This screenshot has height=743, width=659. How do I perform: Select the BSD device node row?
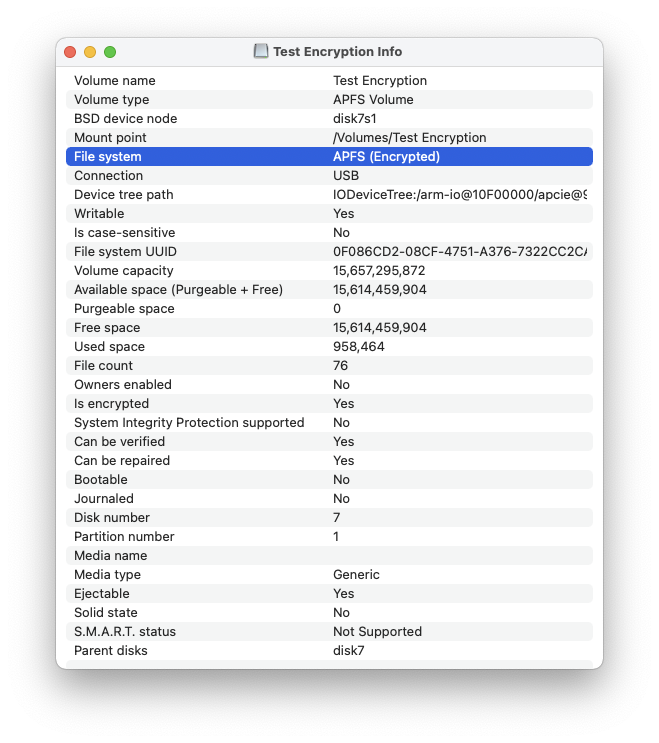pyautogui.click(x=329, y=119)
